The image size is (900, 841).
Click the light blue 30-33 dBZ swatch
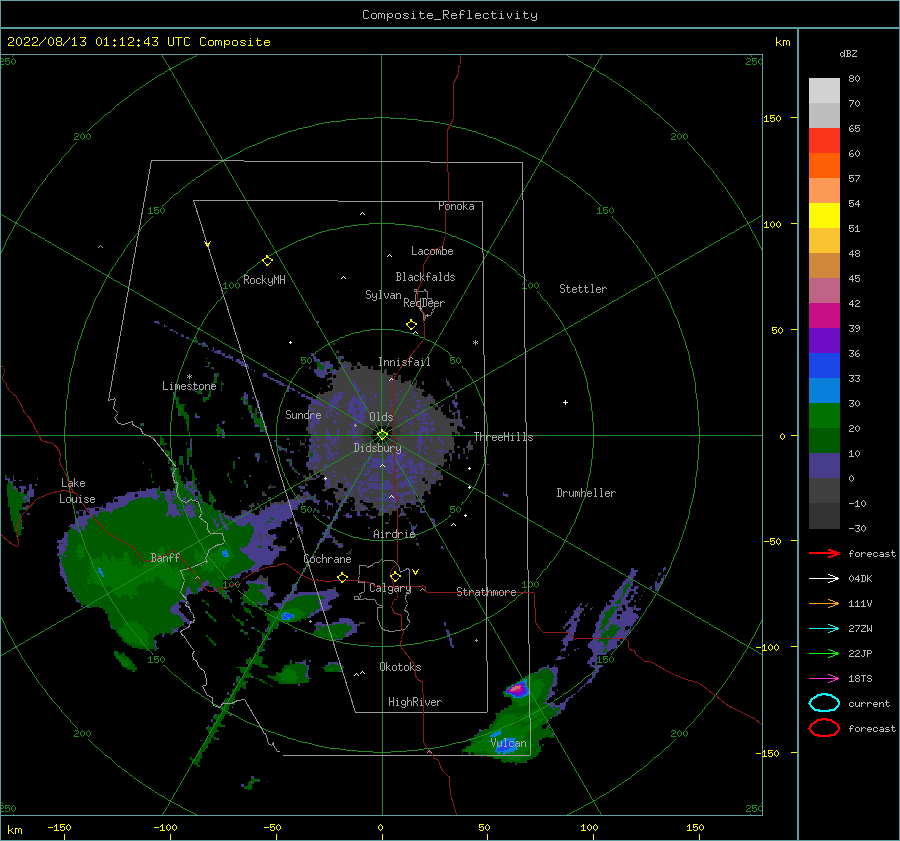click(824, 390)
